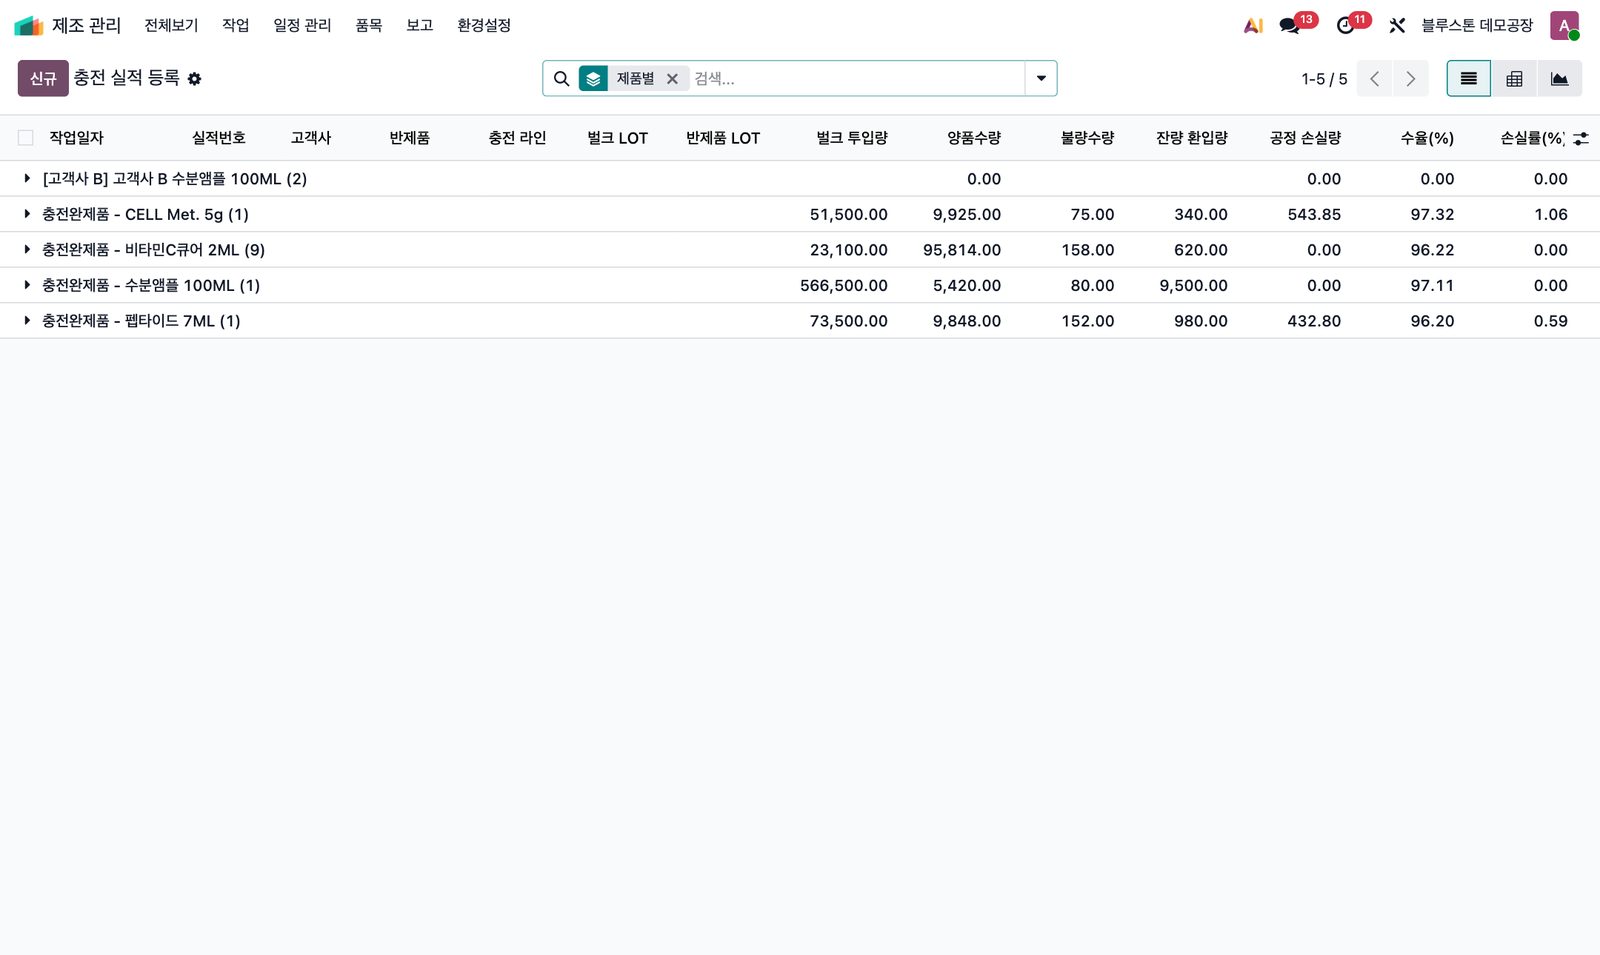This screenshot has width=1600, height=955.
Task: Open the activities clock icon with badge 11
Action: [x=1346, y=26]
